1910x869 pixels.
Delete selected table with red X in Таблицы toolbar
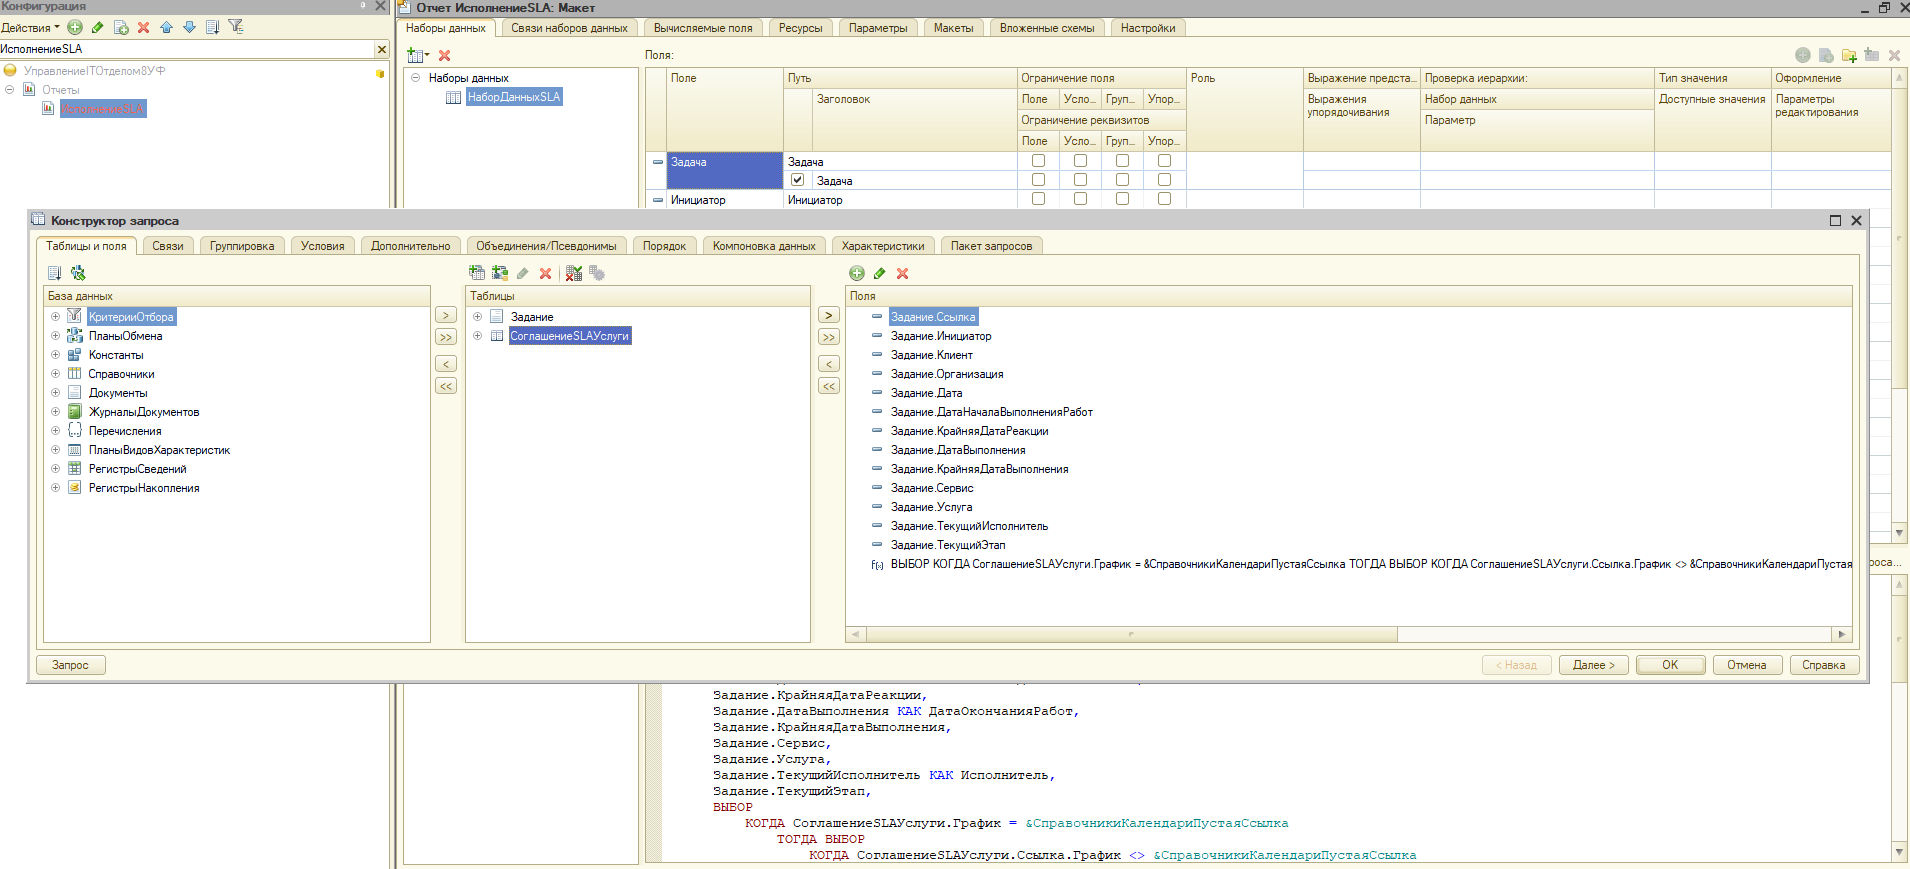[545, 273]
